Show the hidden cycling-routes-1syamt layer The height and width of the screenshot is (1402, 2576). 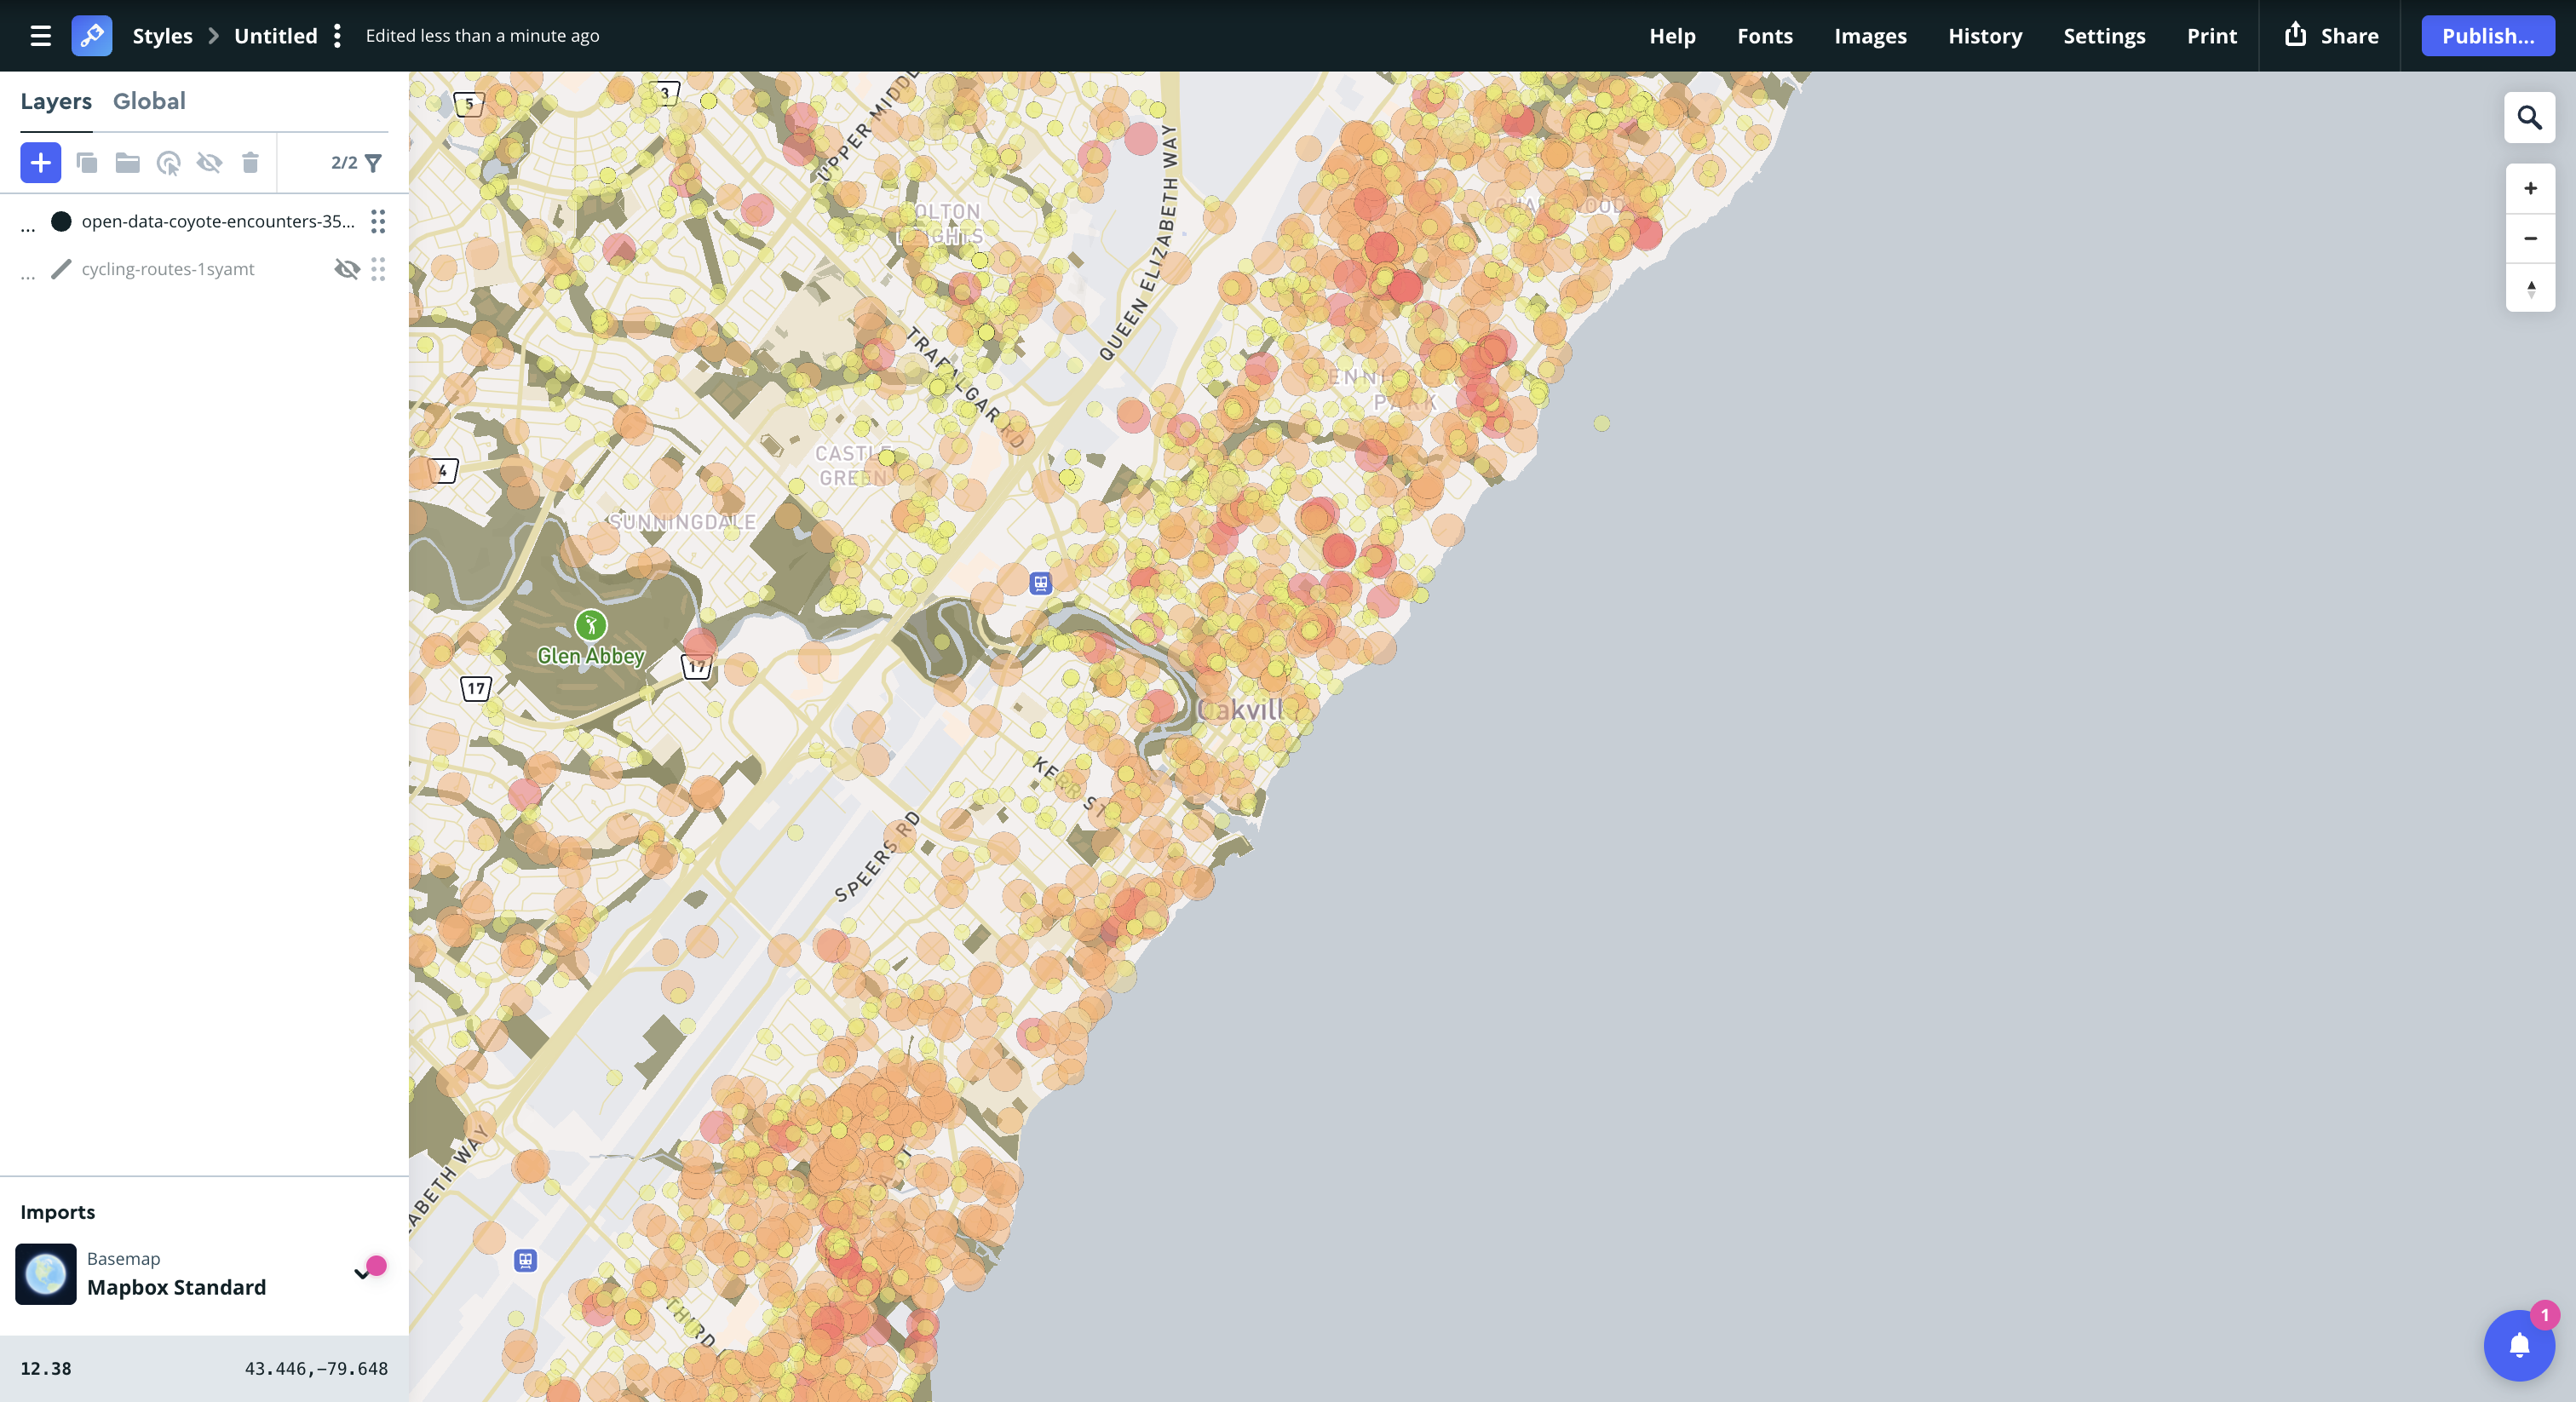click(348, 269)
